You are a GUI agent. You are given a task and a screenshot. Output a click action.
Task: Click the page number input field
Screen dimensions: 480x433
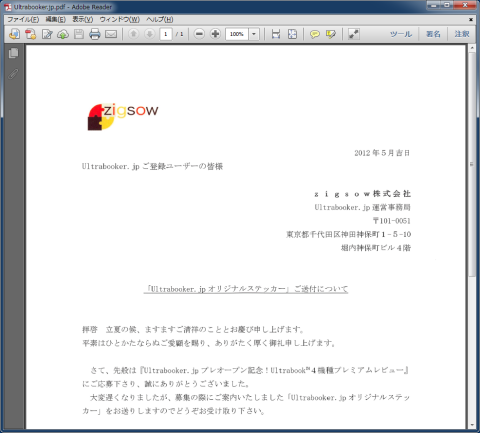point(166,34)
